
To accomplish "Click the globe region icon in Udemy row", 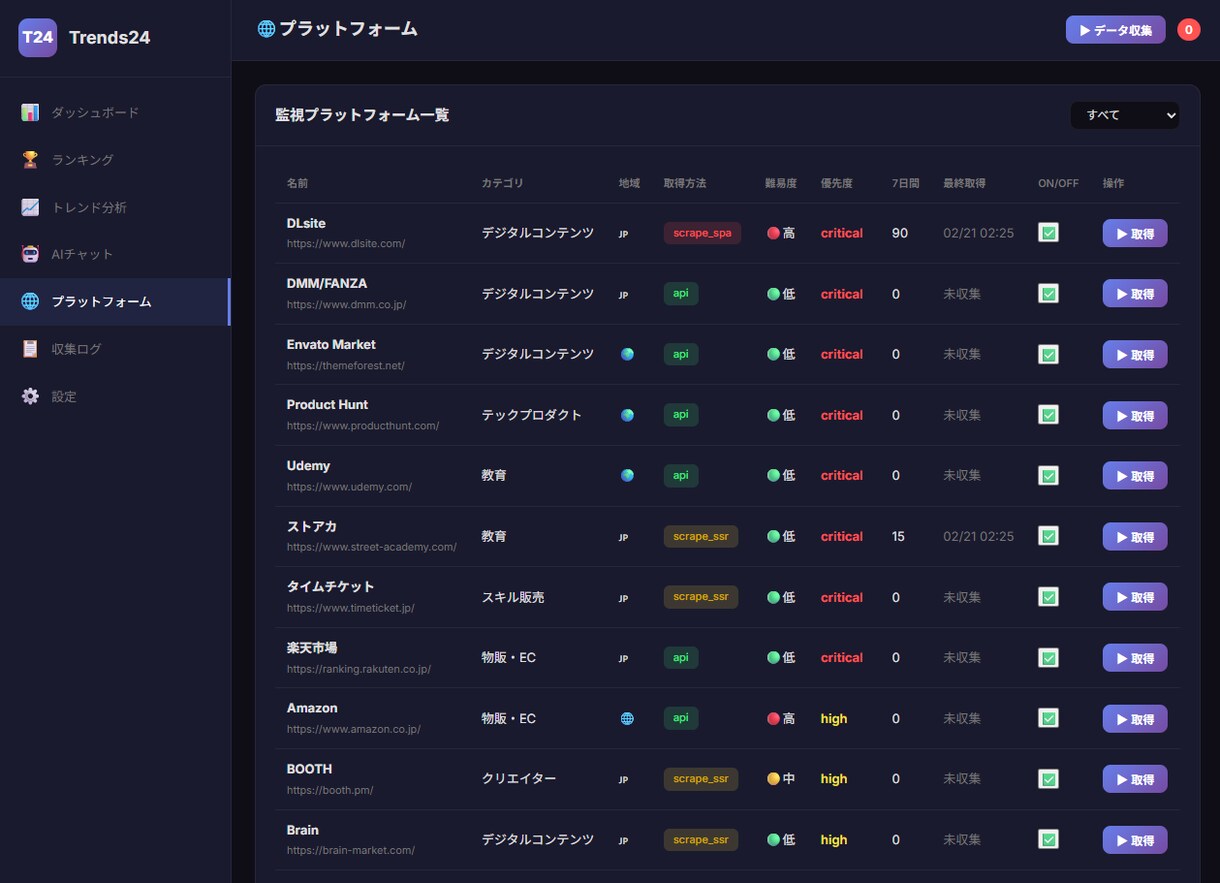I will pyautogui.click(x=627, y=476).
